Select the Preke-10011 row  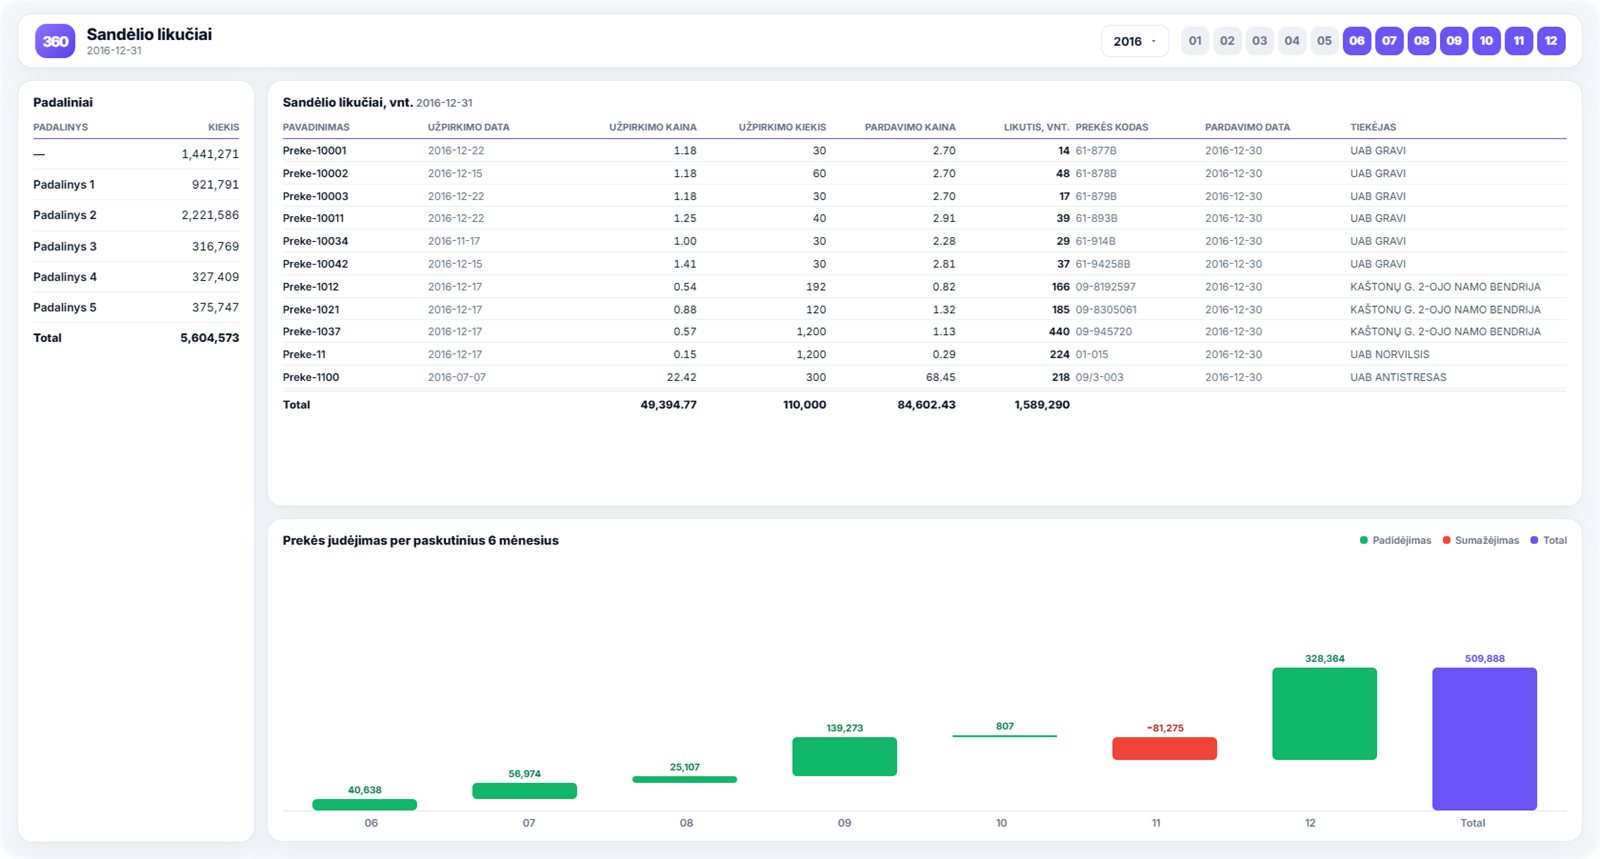coord(924,218)
